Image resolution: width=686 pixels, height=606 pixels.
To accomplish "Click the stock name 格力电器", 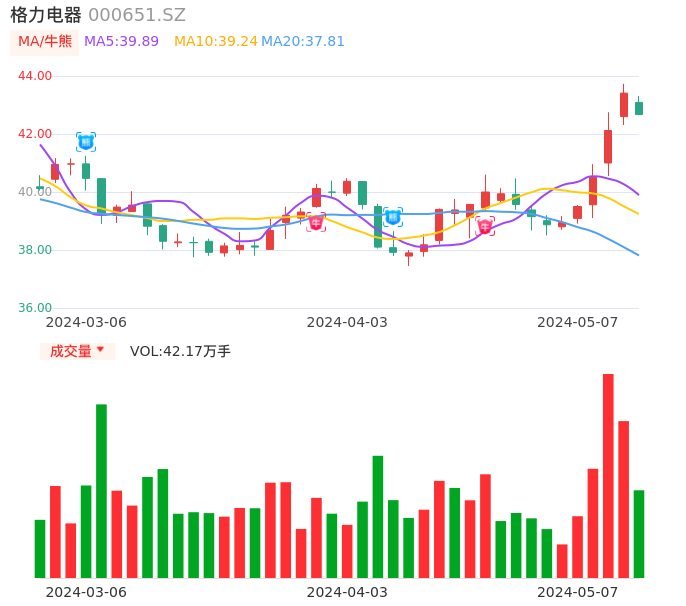I will pos(46,15).
